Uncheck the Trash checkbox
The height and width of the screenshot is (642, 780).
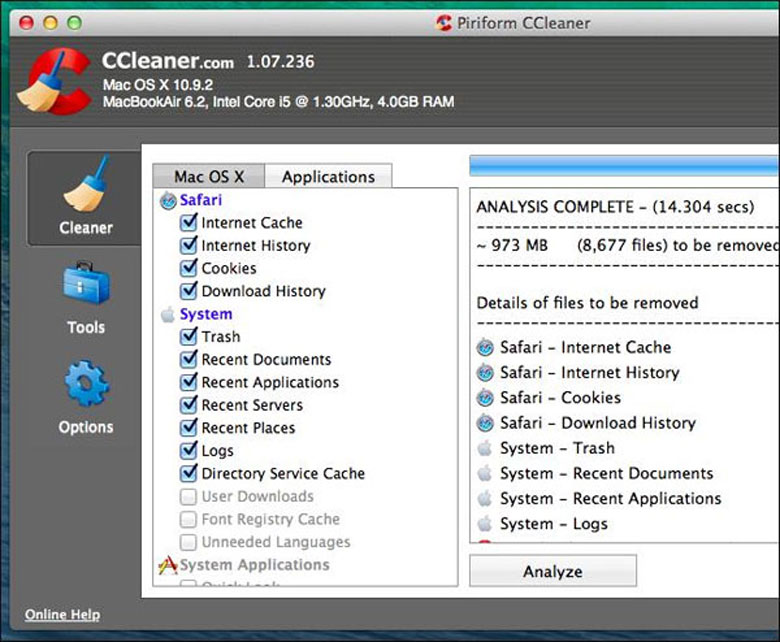(188, 337)
